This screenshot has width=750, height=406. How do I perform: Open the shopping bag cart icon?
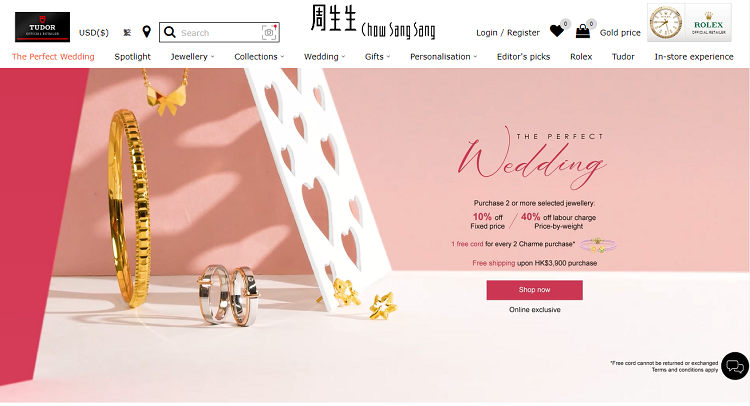(583, 31)
